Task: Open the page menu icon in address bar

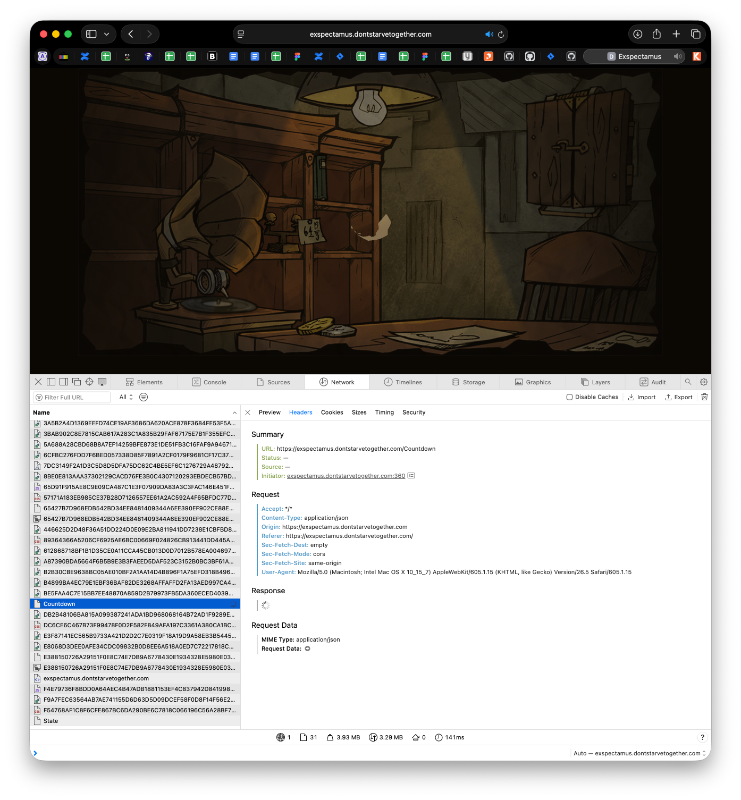Action: coord(241,34)
